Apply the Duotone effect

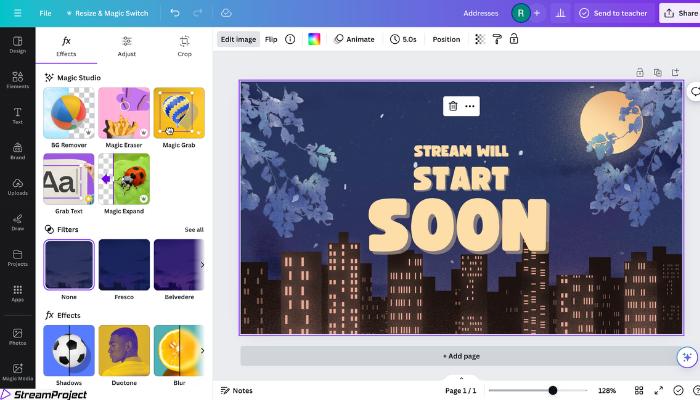click(124, 350)
